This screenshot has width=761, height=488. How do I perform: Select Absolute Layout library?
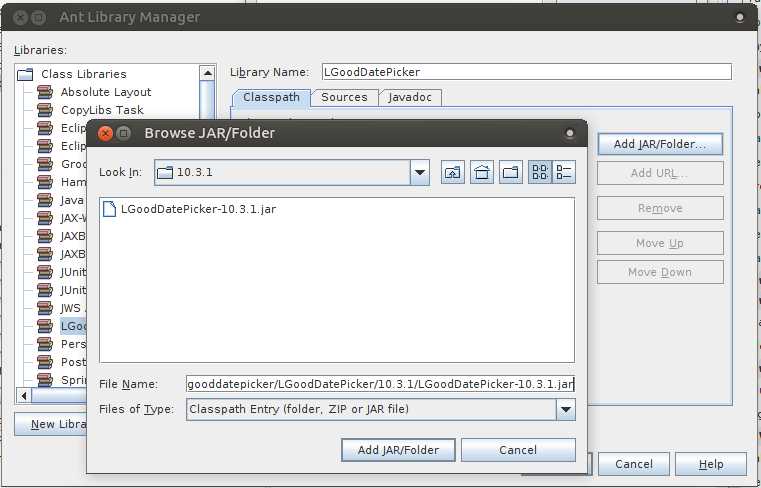[x=106, y=92]
